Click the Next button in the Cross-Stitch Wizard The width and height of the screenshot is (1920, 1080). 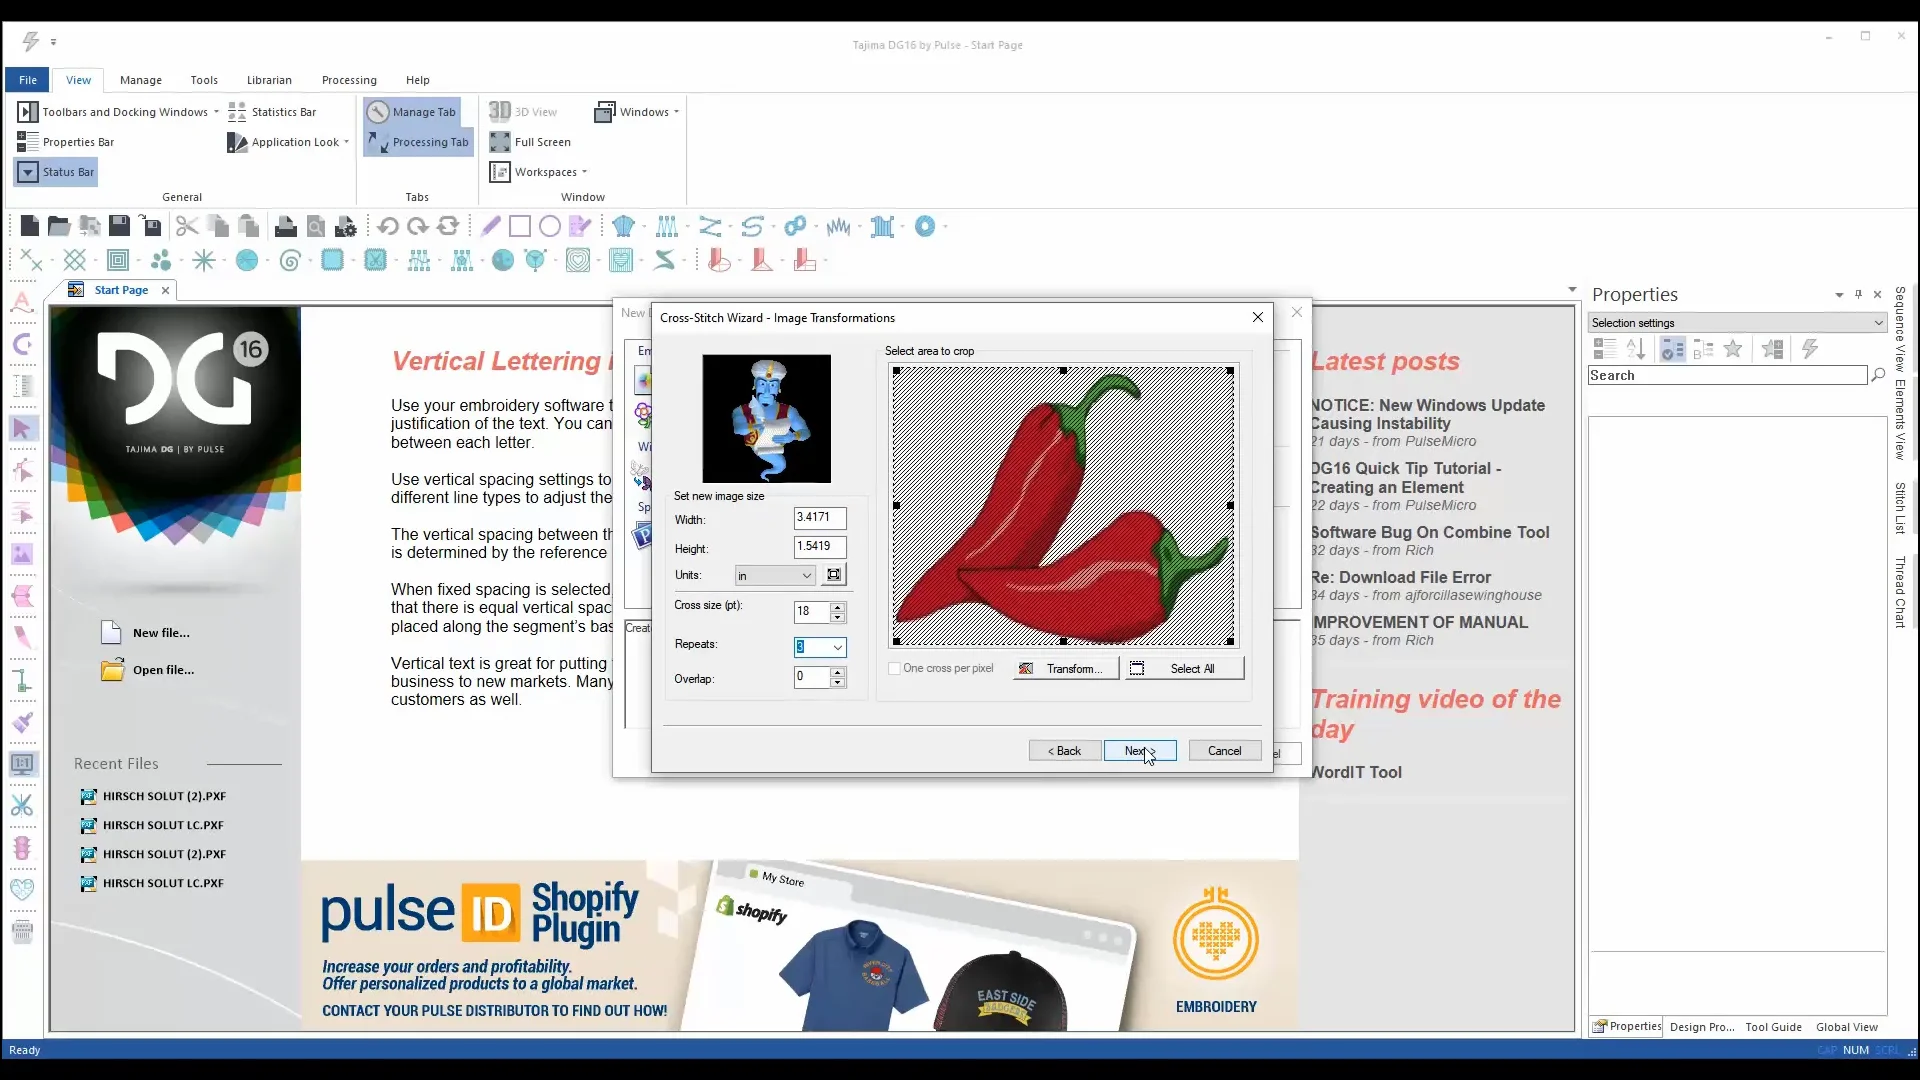tap(1139, 750)
